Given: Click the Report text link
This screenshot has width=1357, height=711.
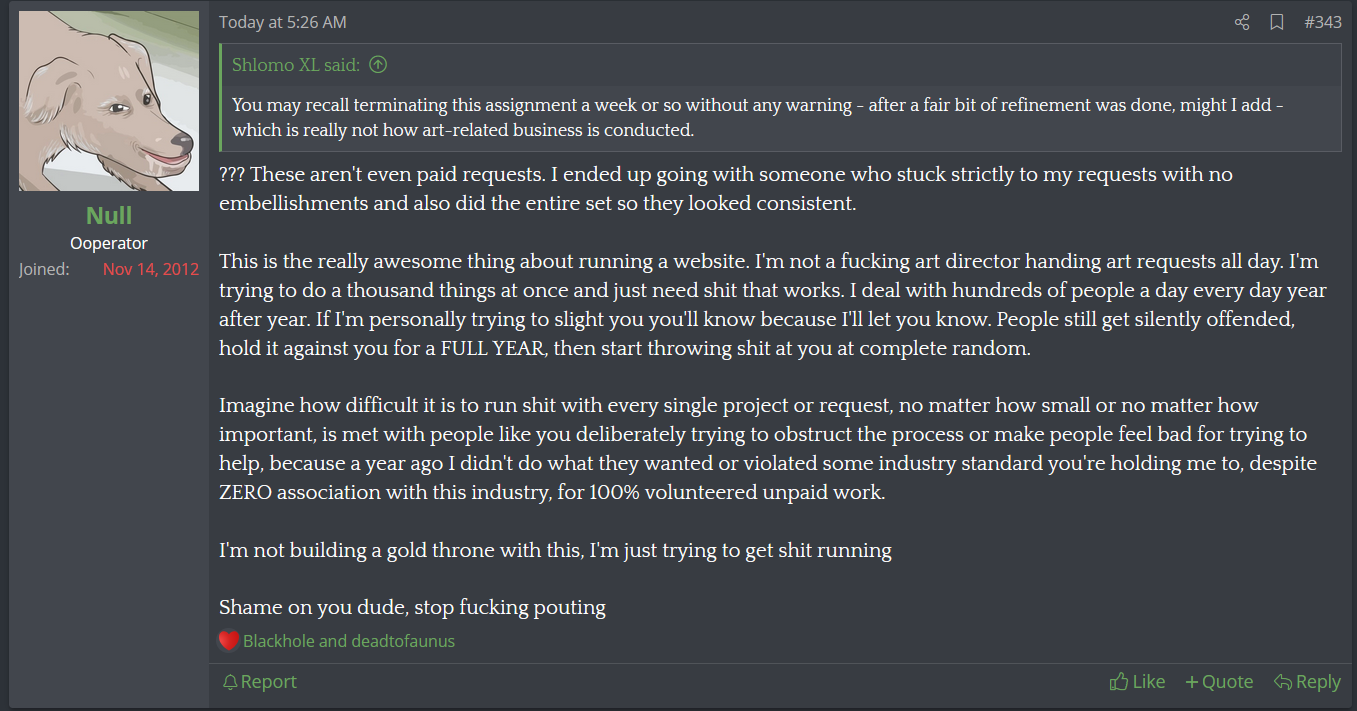Looking at the screenshot, I should [x=269, y=682].
